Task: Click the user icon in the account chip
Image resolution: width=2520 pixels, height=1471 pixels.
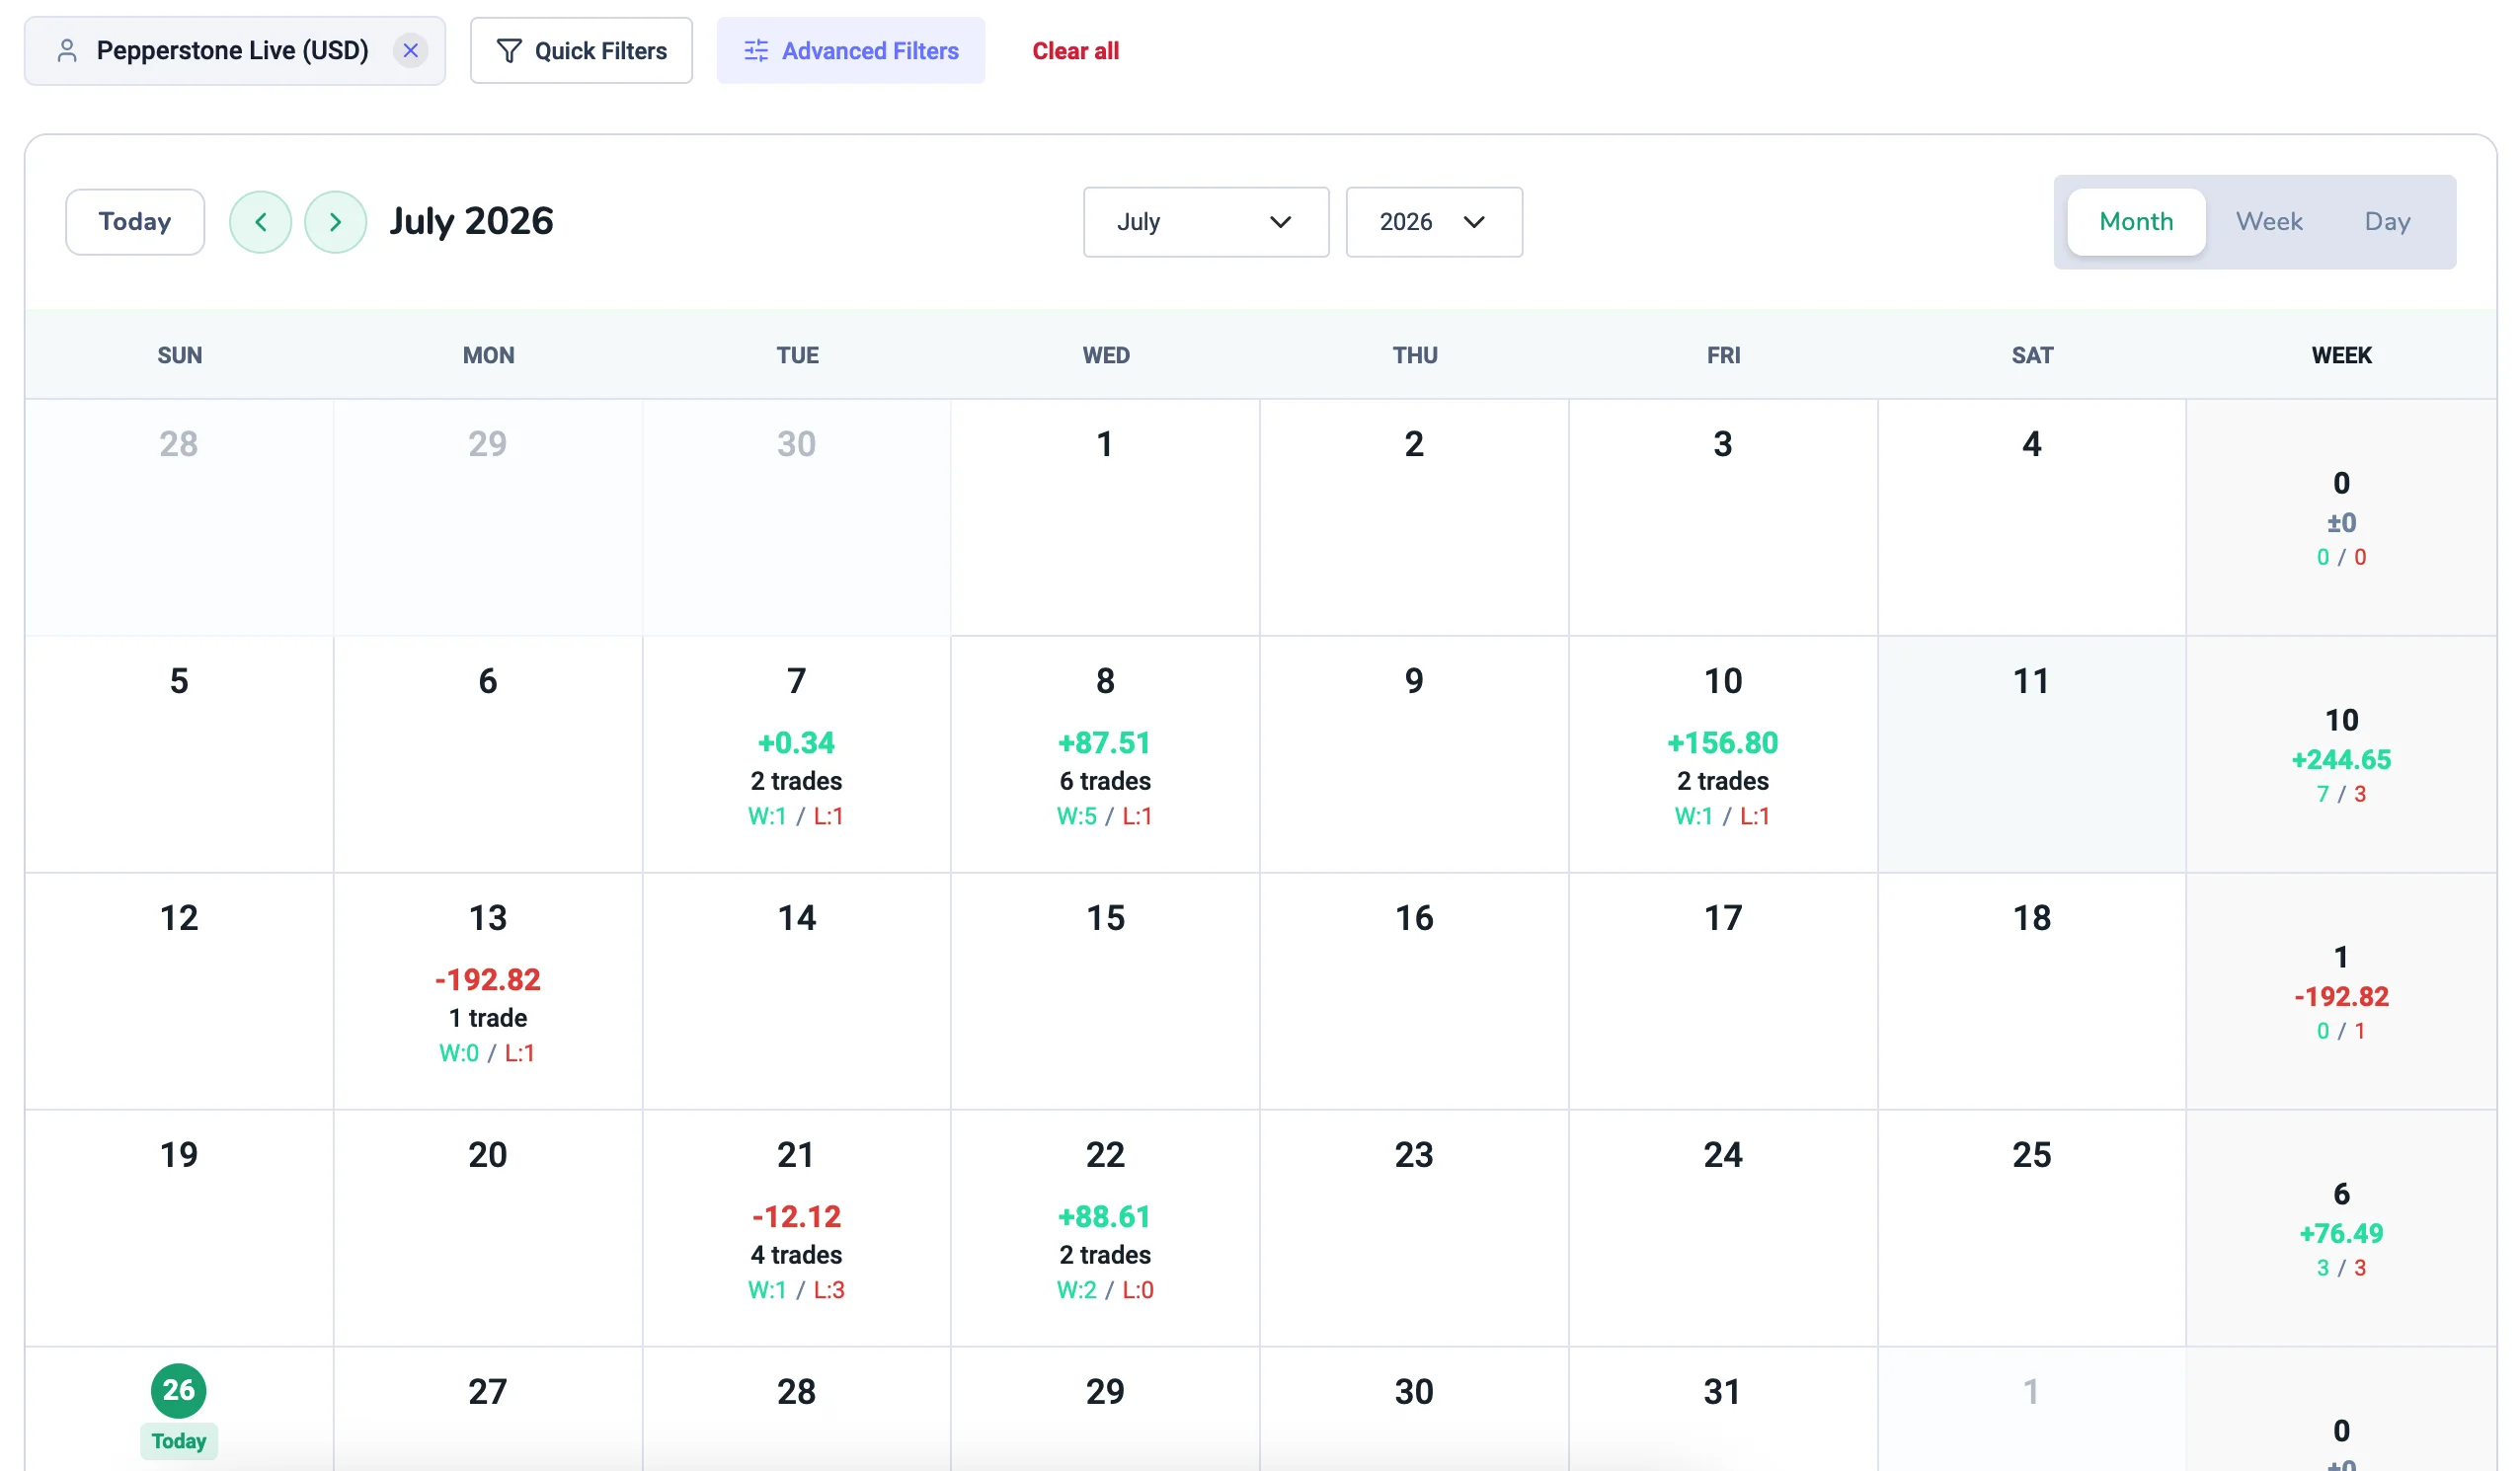Action: click(x=67, y=51)
